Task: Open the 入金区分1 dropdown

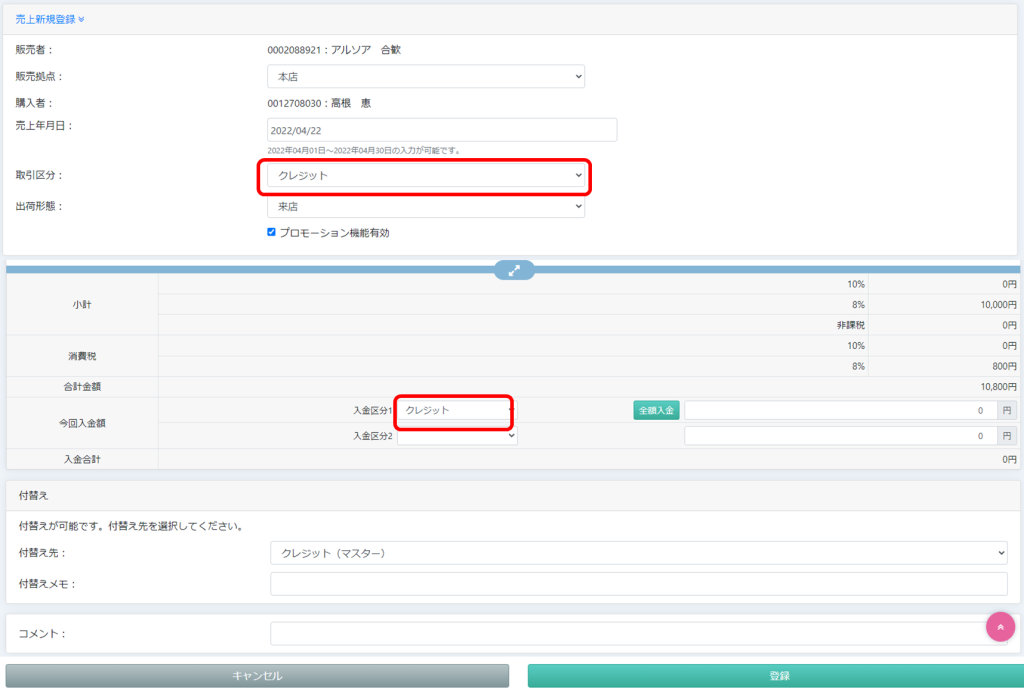Action: (456, 410)
